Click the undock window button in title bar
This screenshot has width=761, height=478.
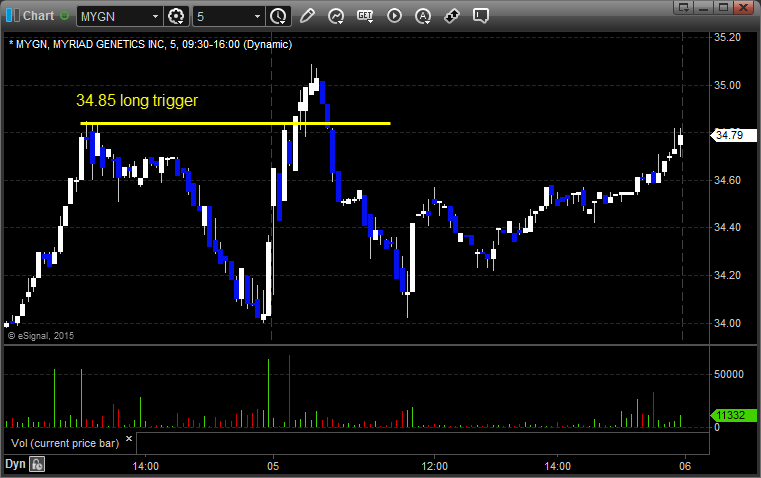(684, 7)
